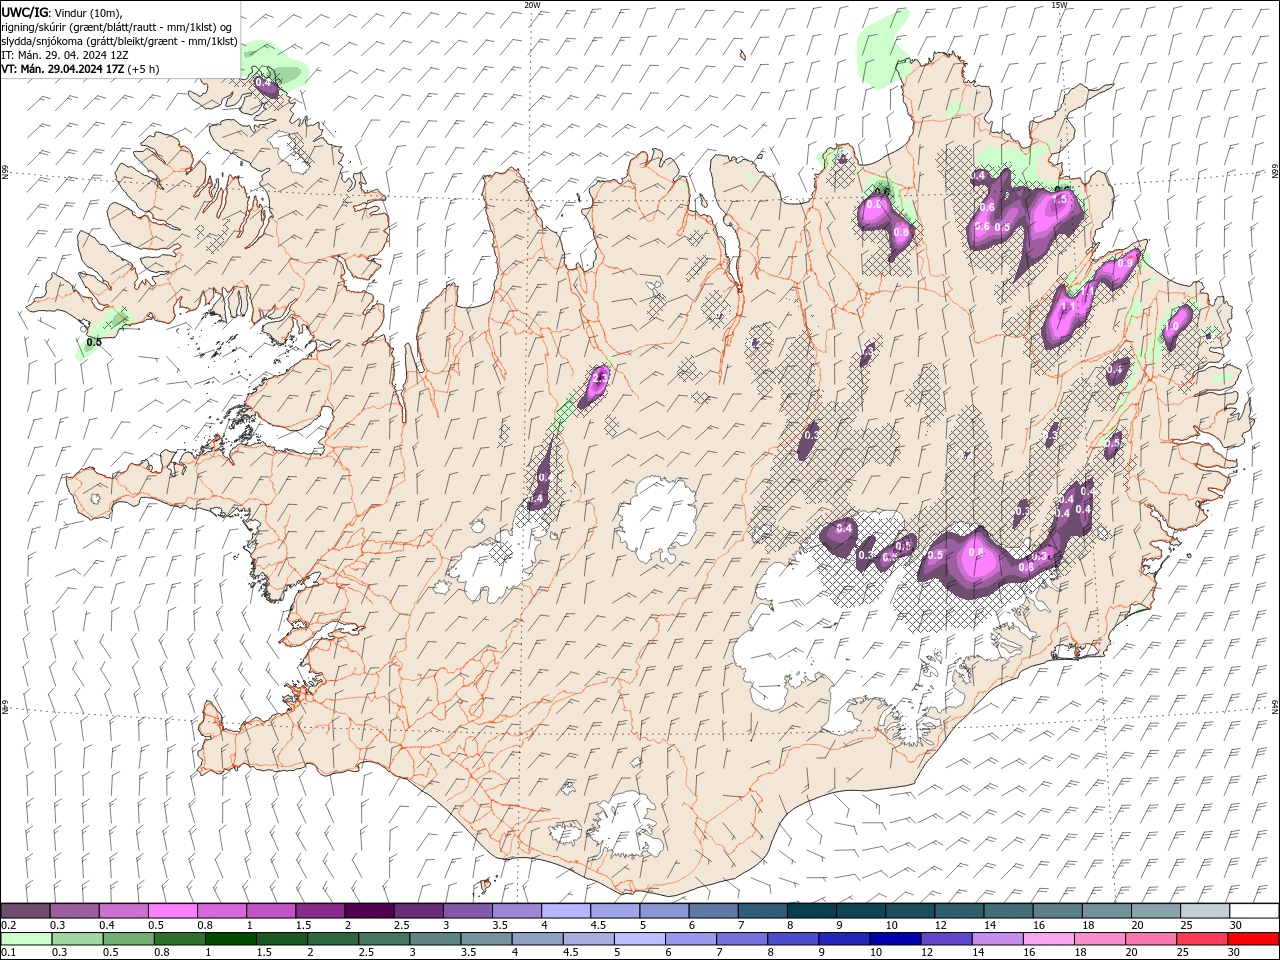Select the darkest green swatch at 1, lower legend
Screen dimensions: 1280x960
point(231,939)
